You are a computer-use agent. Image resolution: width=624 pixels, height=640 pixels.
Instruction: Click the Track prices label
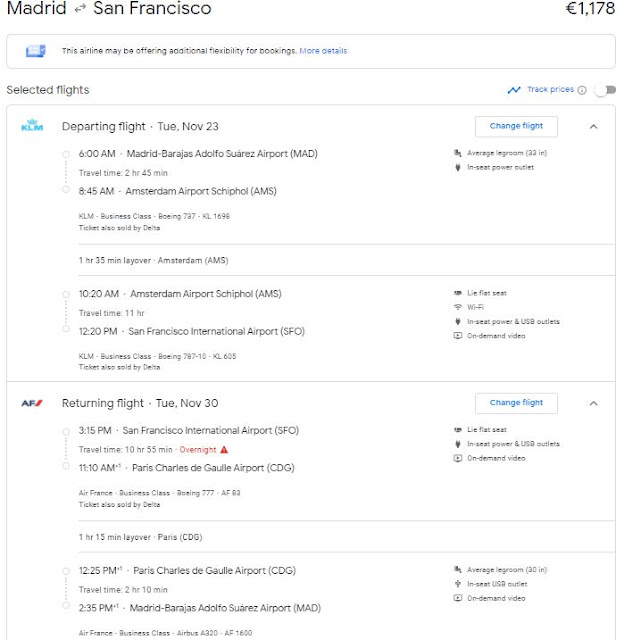pos(550,89)
